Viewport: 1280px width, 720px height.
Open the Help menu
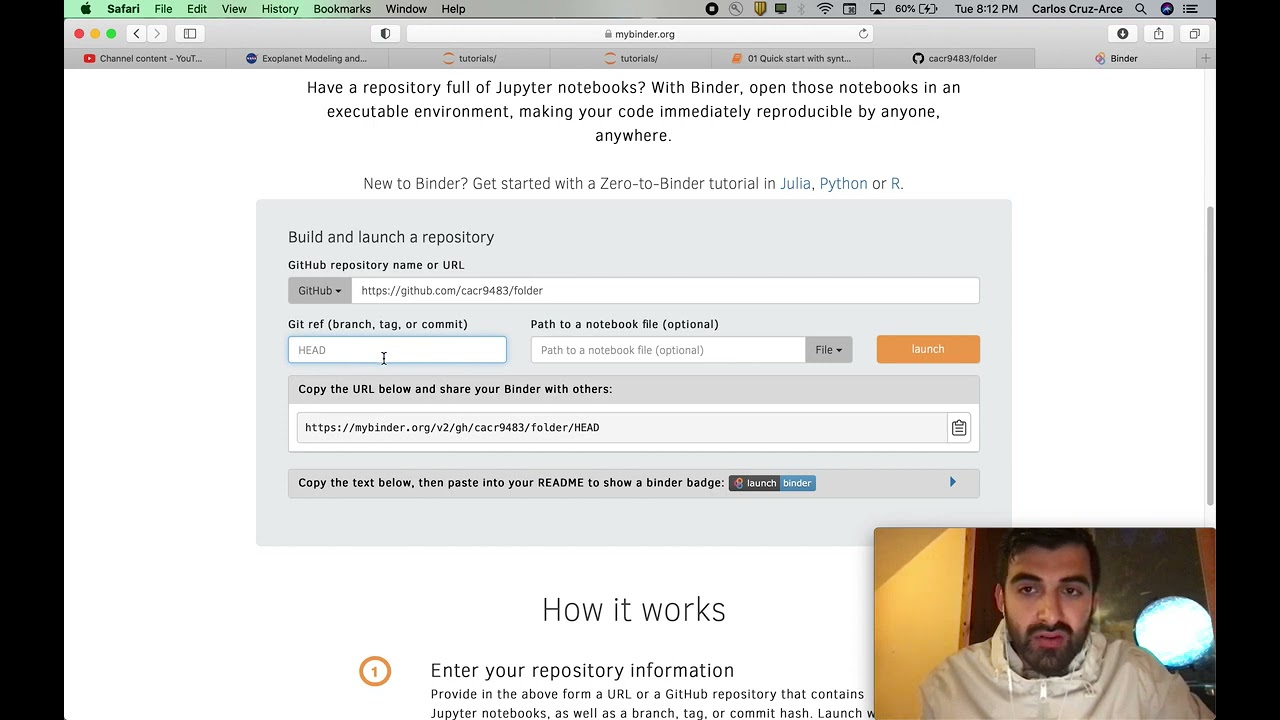pyautogui.click(x=453, y=9)
